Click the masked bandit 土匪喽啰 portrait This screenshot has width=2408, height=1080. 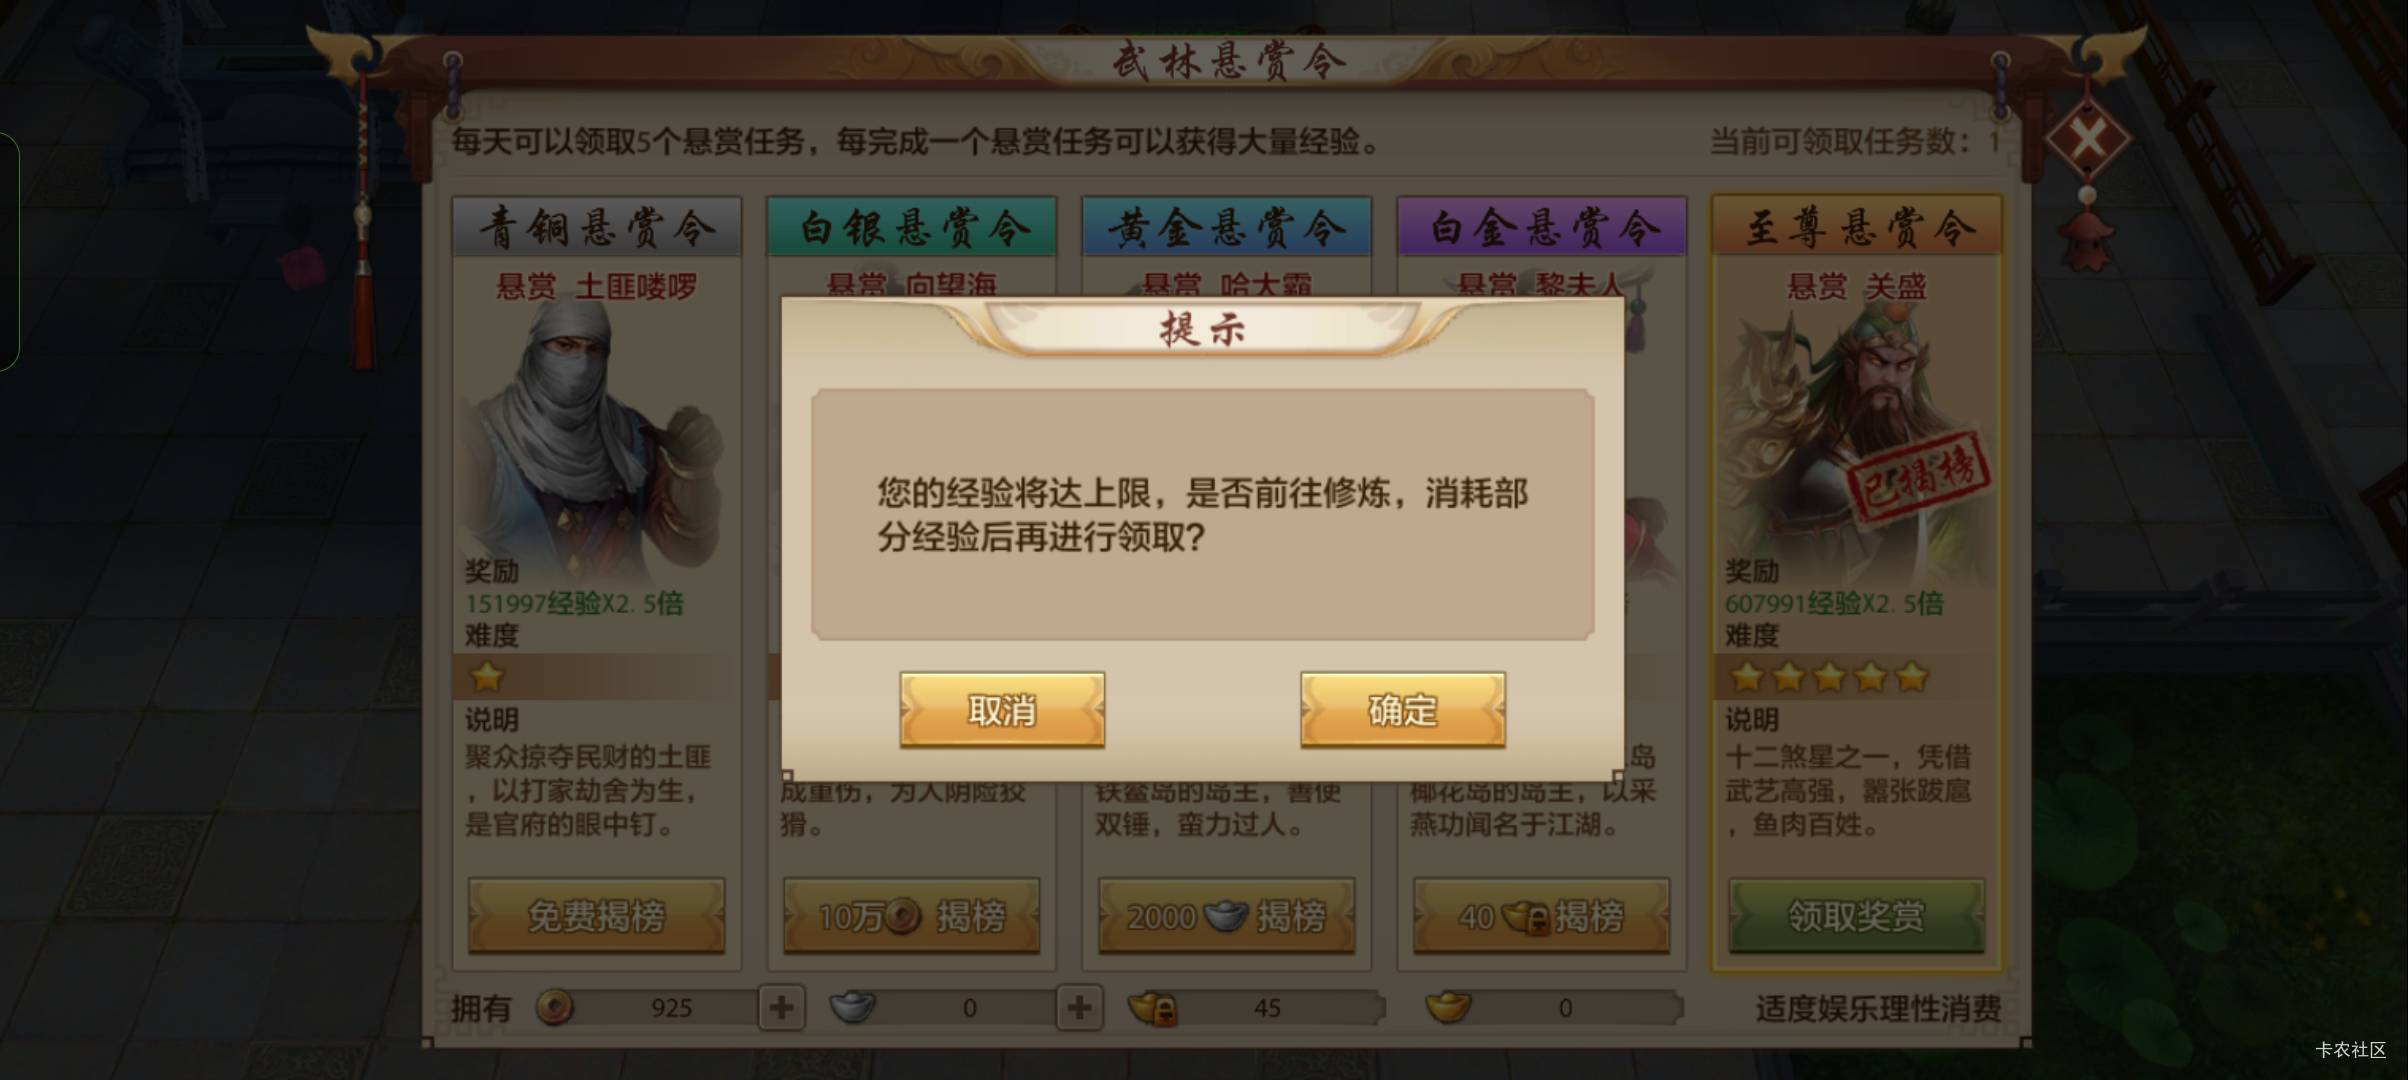pyautogui.click(x=597, y=430)
